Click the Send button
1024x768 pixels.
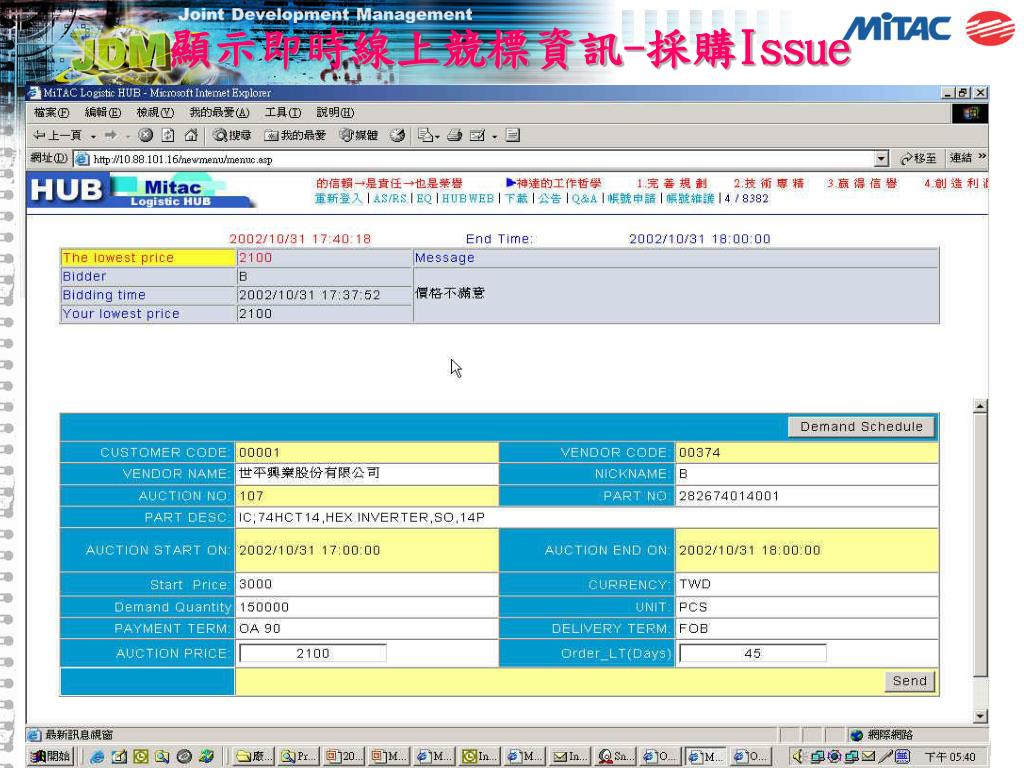tap(910, 680)
